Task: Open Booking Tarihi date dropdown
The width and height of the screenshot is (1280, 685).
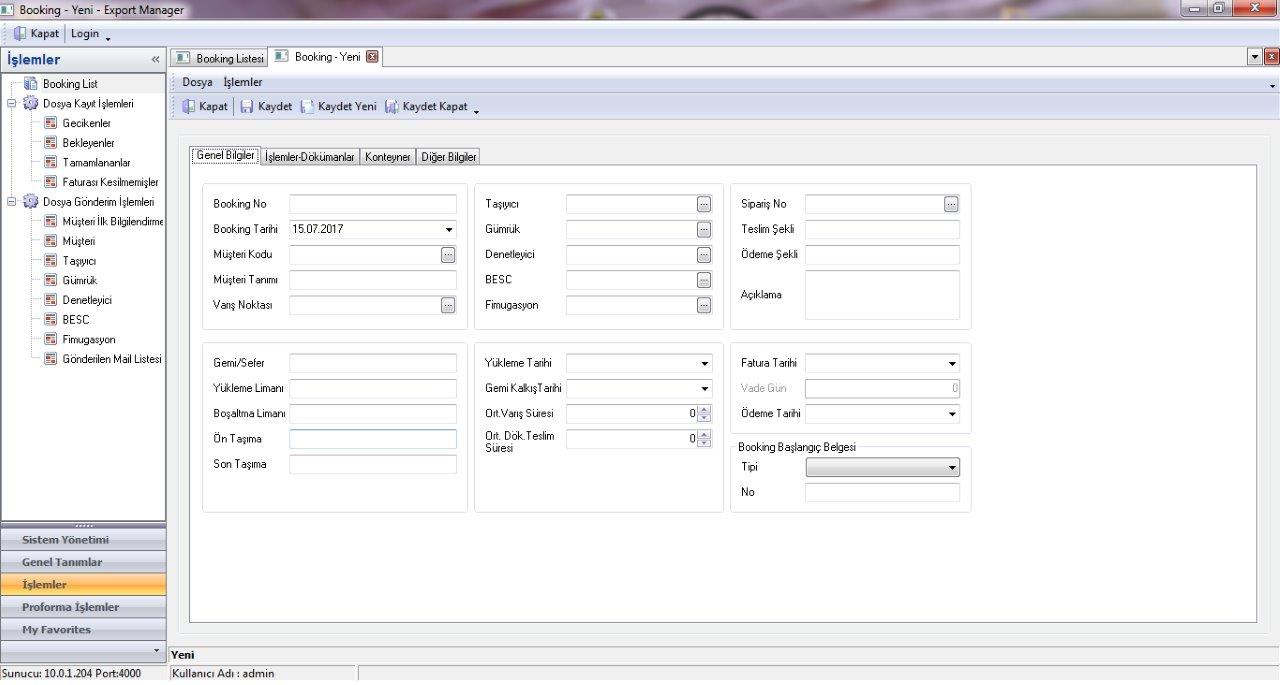Action: [x=448, y=230]
